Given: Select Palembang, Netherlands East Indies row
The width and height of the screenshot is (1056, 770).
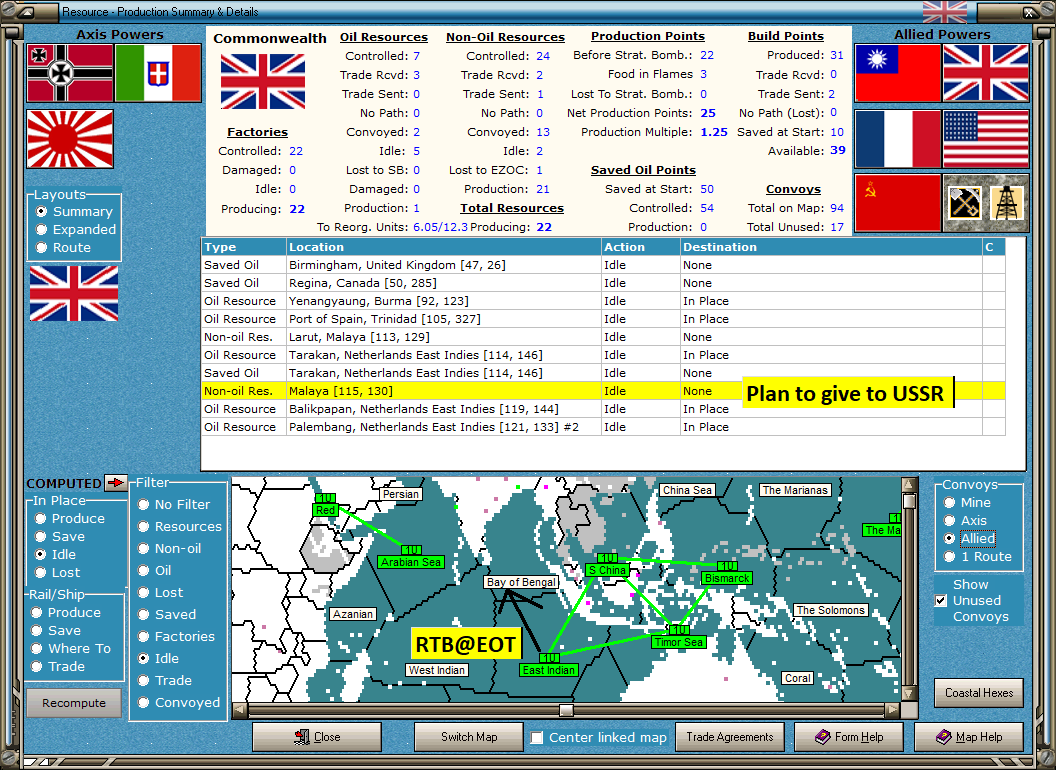Looking at the screenshot, I should click(603, 426).
